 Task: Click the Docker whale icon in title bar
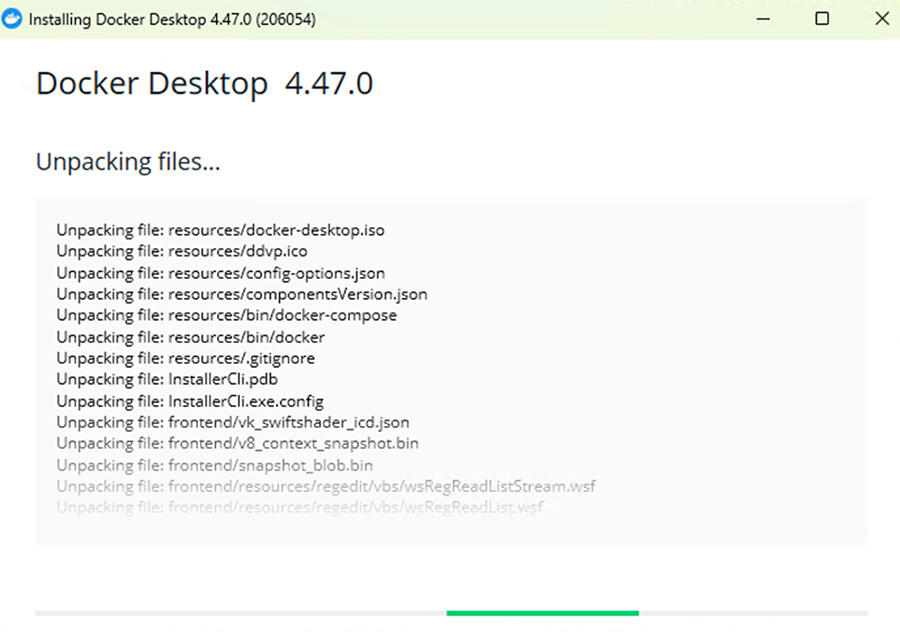point(14,19)
